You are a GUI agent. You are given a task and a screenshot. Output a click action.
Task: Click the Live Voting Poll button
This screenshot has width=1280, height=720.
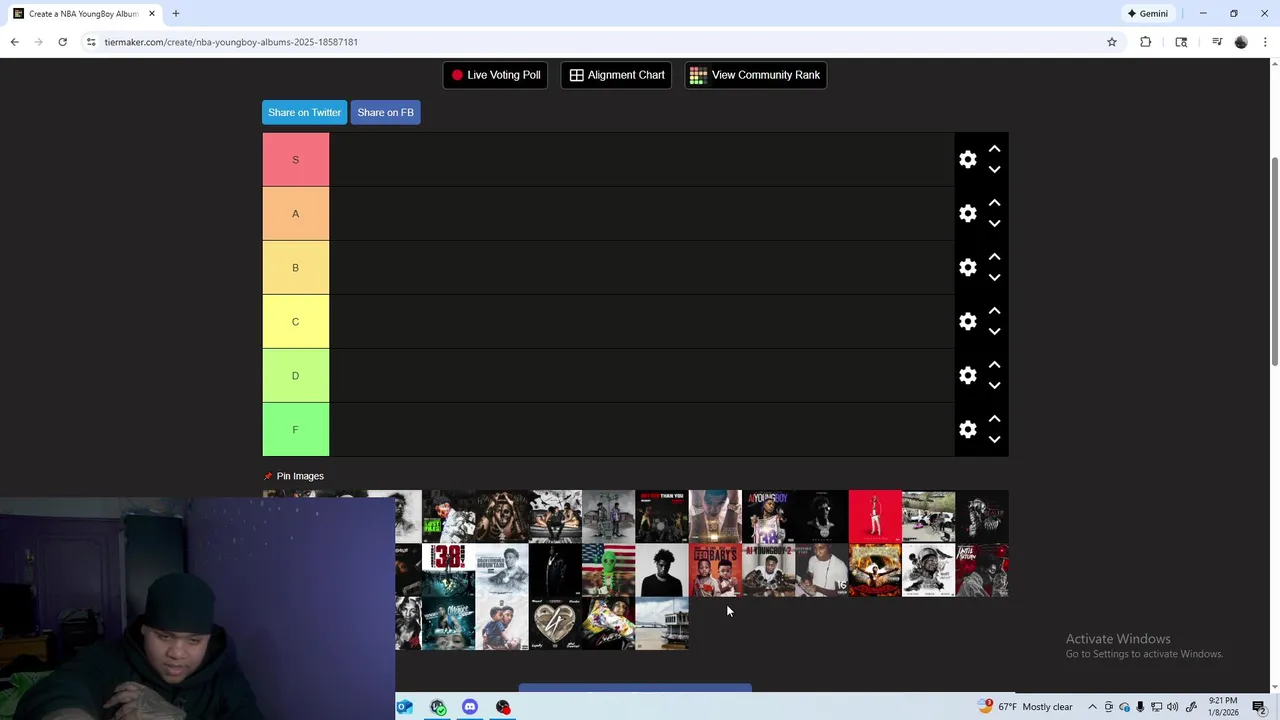(495, 75)
